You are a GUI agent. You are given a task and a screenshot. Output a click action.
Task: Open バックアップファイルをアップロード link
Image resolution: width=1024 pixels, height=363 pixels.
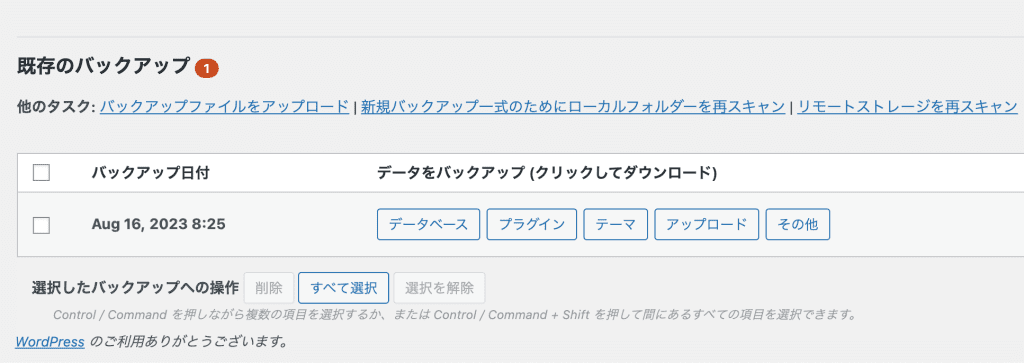(225, 106)
